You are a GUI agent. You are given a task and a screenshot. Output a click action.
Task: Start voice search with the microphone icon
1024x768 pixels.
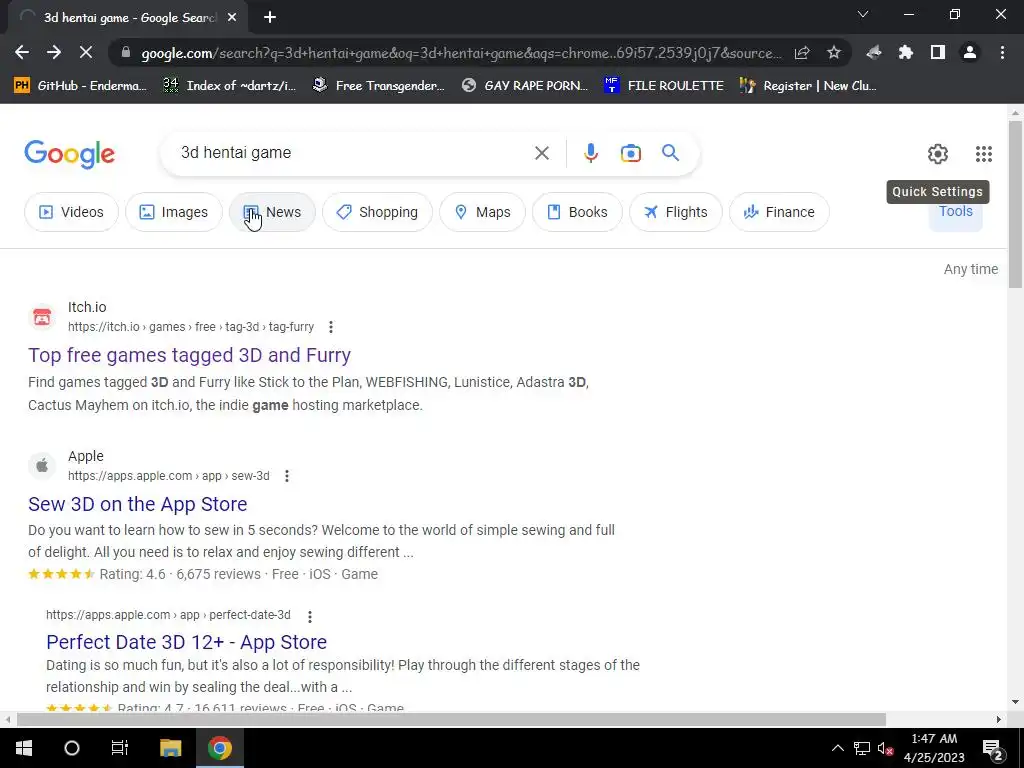pyautogui.click(x=590, y=153)
